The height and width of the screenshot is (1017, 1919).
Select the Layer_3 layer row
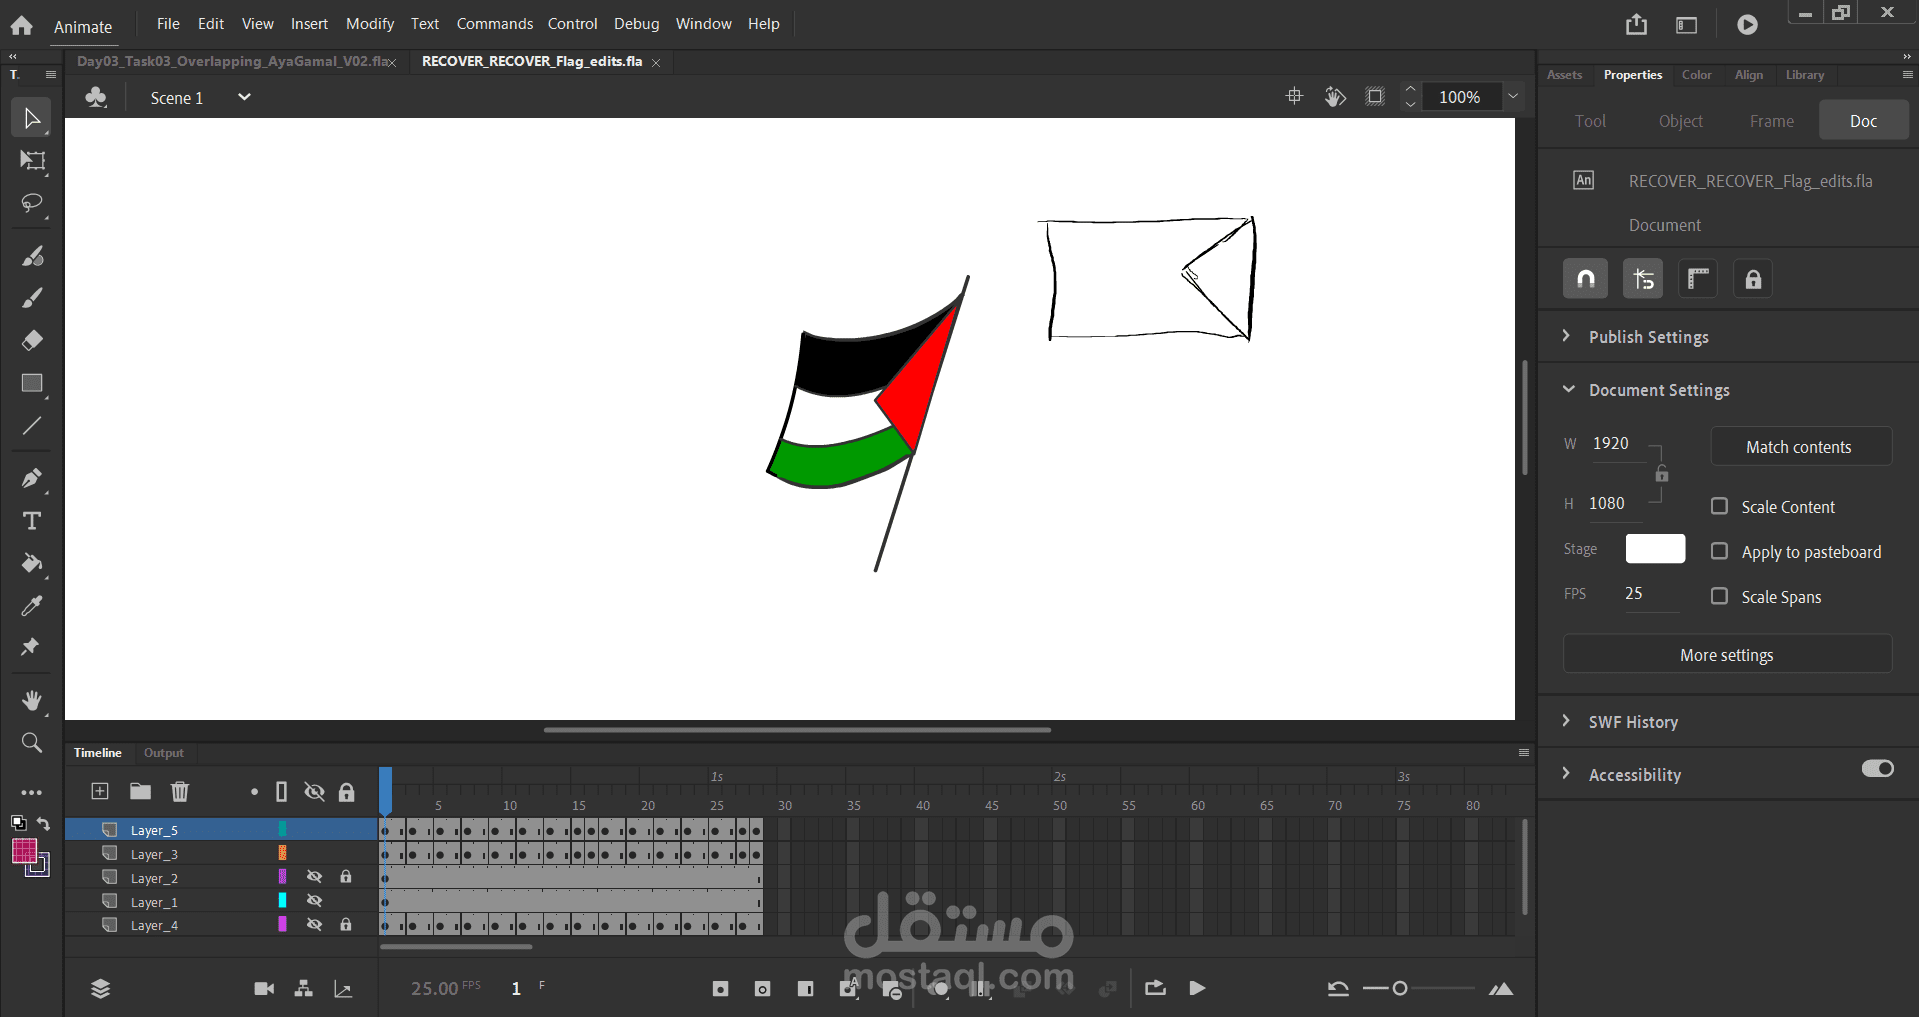click(221, 854)
